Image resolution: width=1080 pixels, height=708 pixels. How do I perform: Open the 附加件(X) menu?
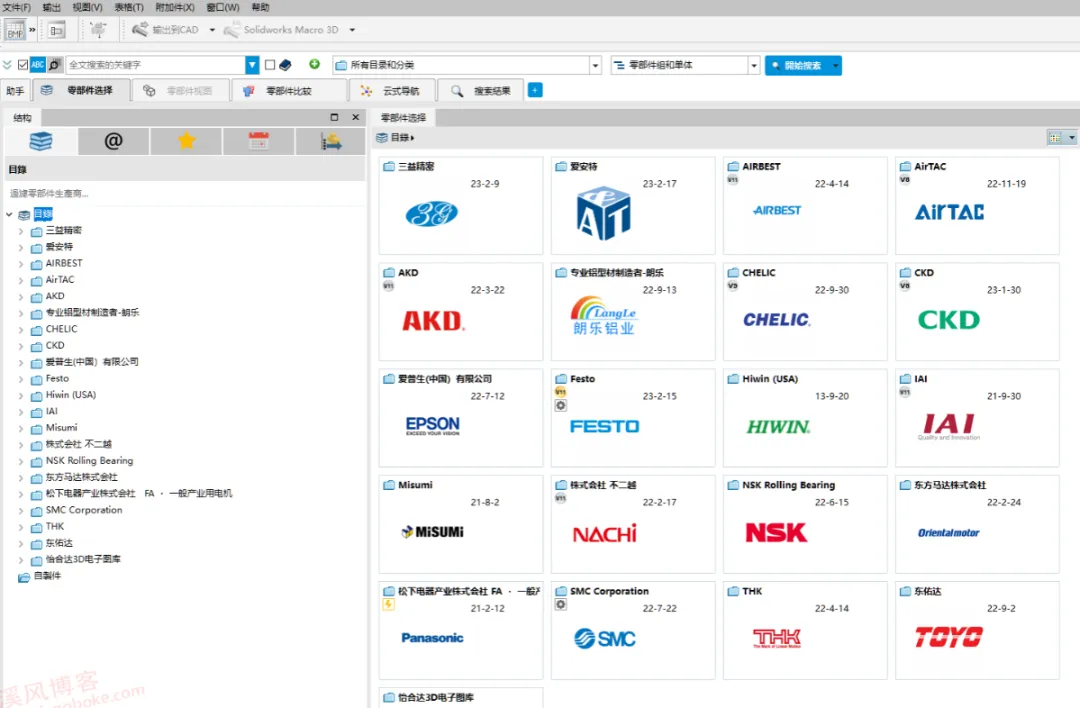point(175,8)
